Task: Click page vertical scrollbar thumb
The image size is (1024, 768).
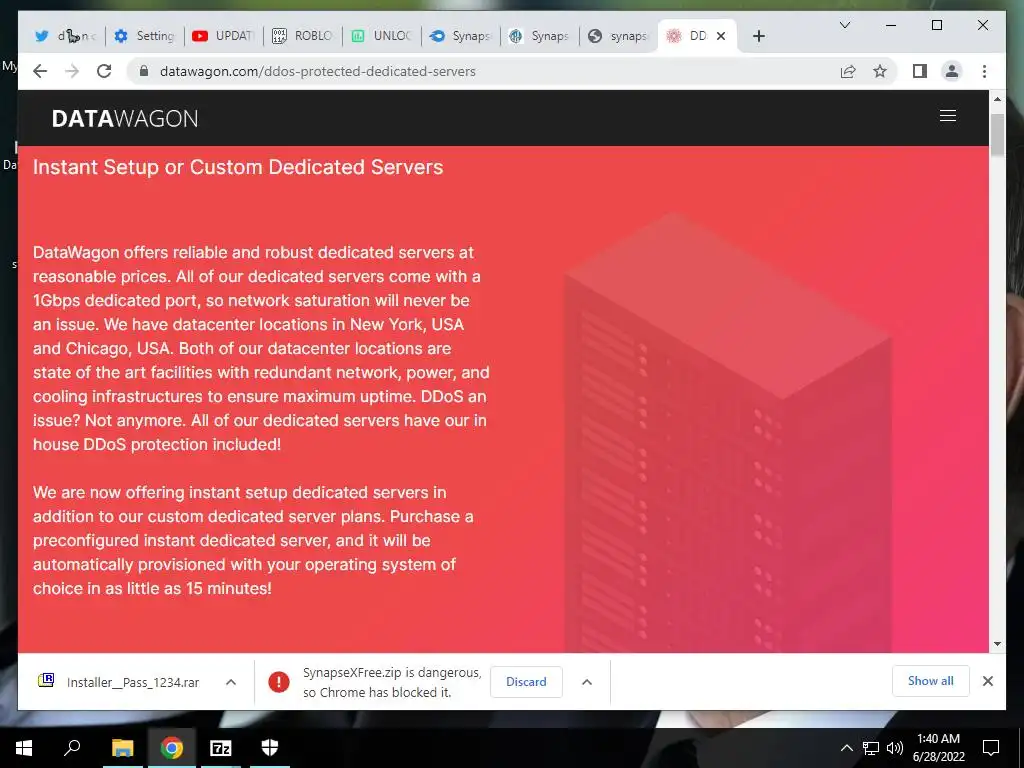Action: [997, 135]
